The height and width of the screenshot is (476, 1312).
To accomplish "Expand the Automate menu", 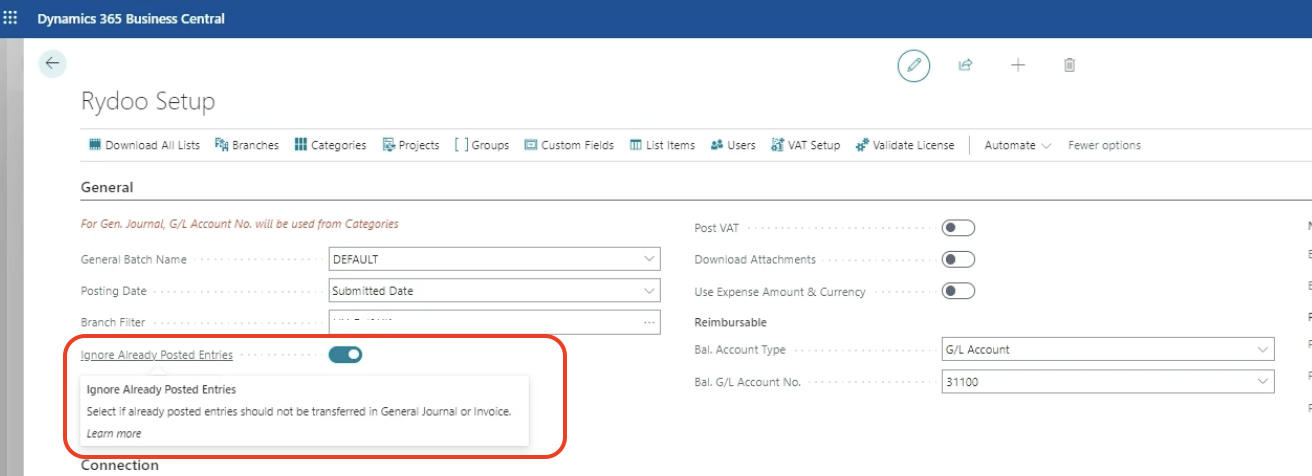I will [1018, 145].
